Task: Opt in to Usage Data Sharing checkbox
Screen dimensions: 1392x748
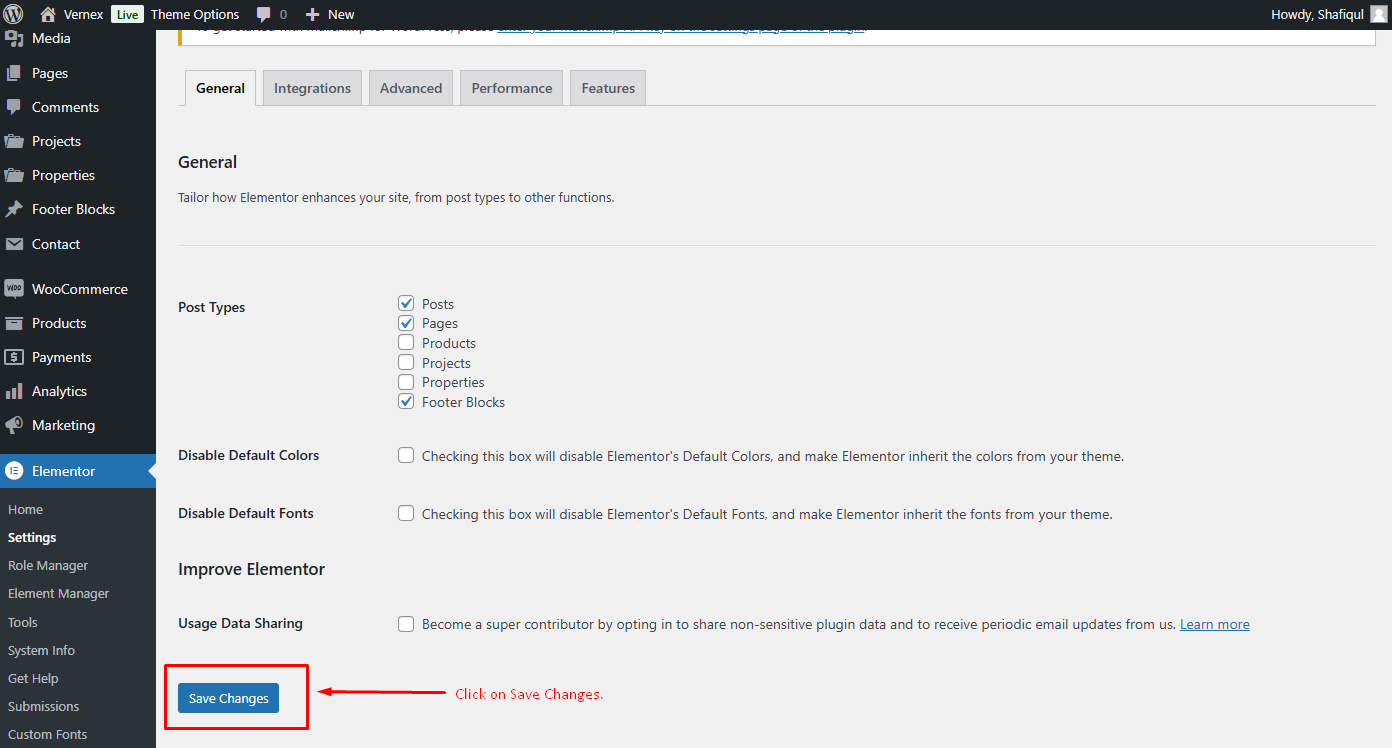Action: (406, 624)
